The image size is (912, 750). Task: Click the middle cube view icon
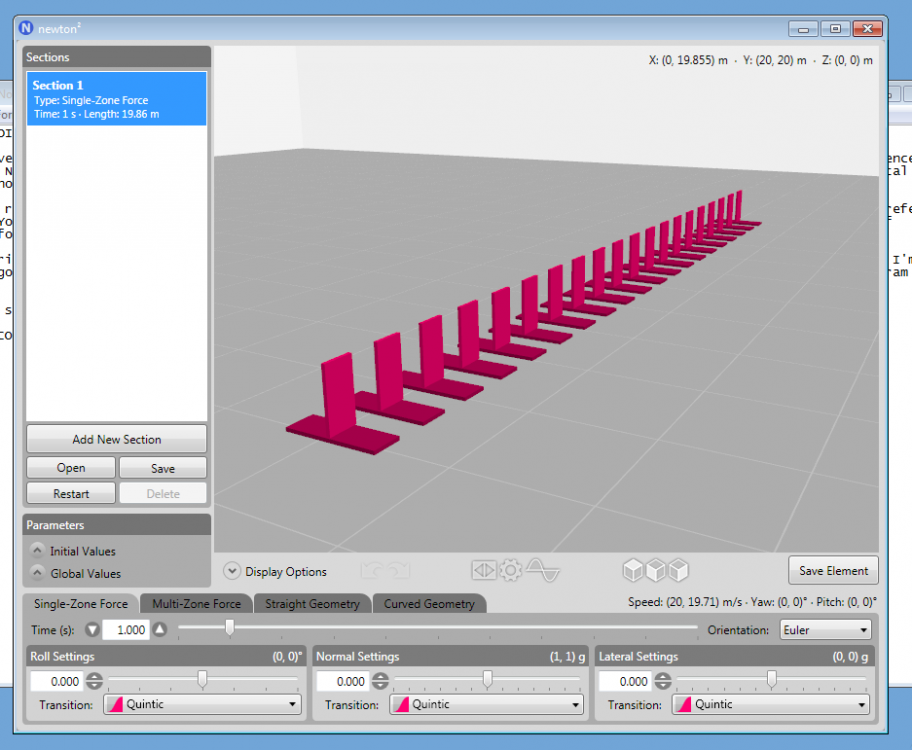coord(656,570)
